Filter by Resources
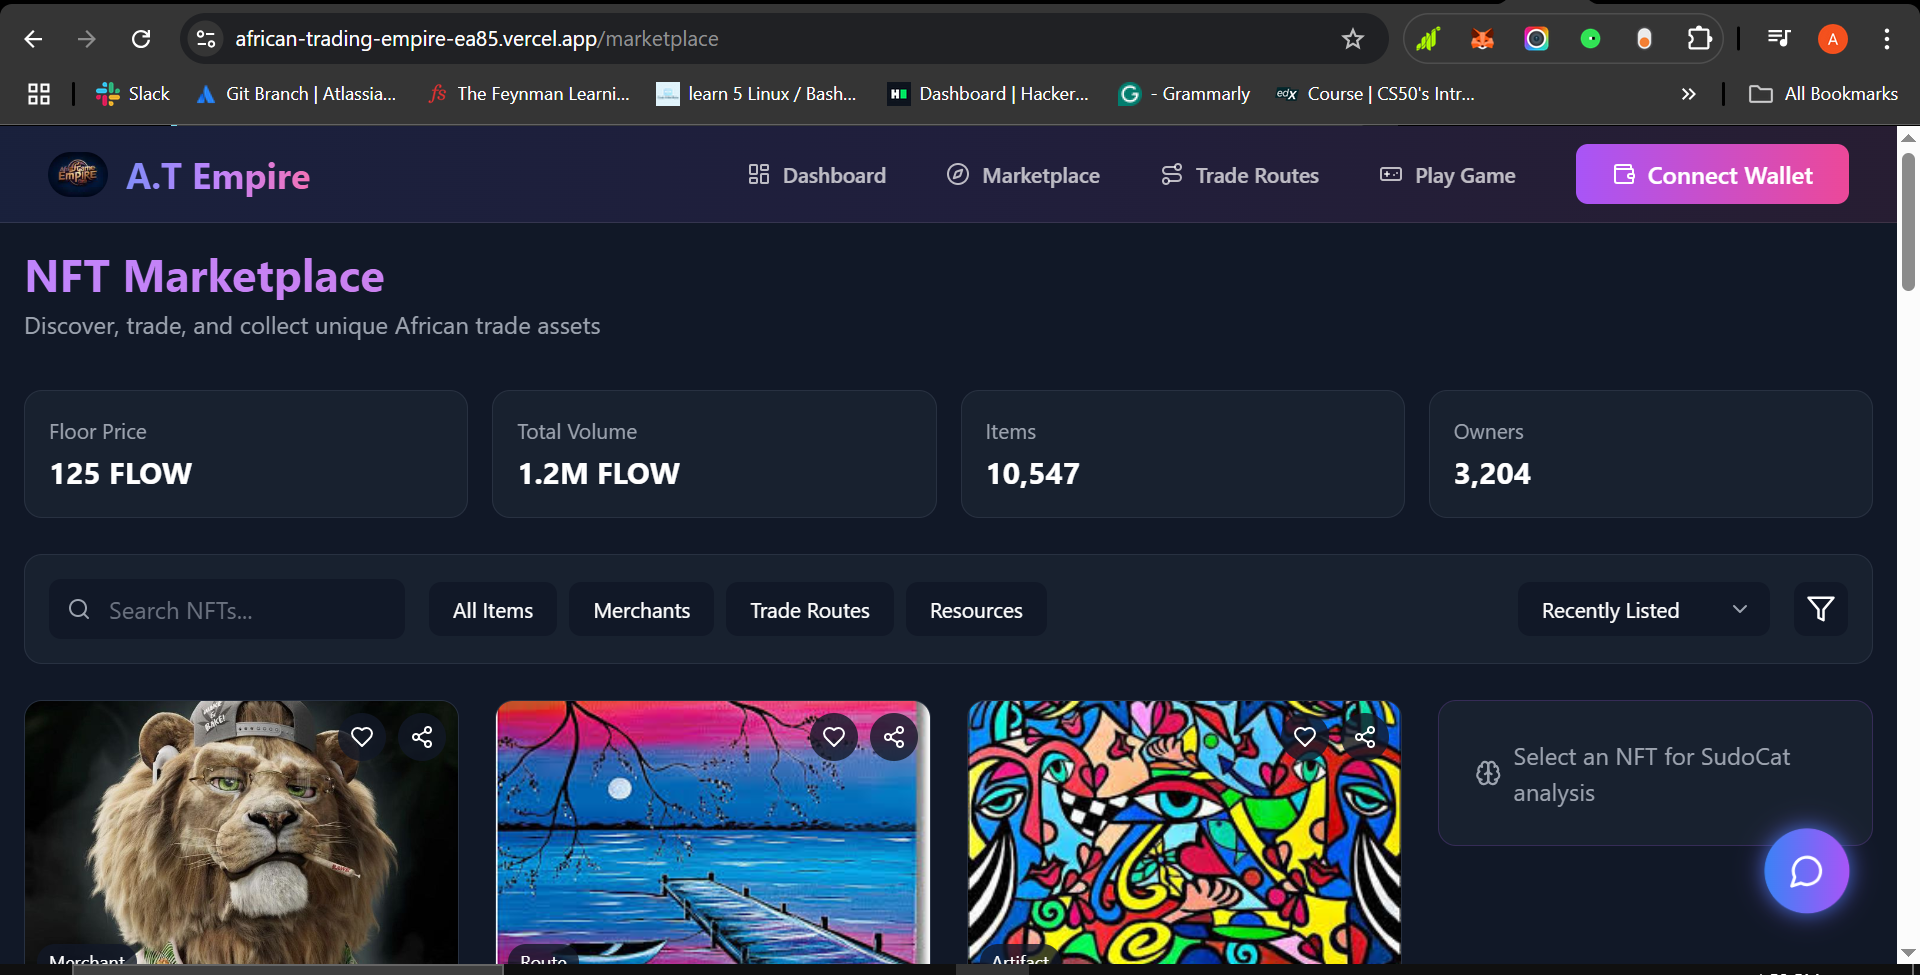Viewport: 1920px width, 975px height. pyautogui.click(x=976, y=610)
